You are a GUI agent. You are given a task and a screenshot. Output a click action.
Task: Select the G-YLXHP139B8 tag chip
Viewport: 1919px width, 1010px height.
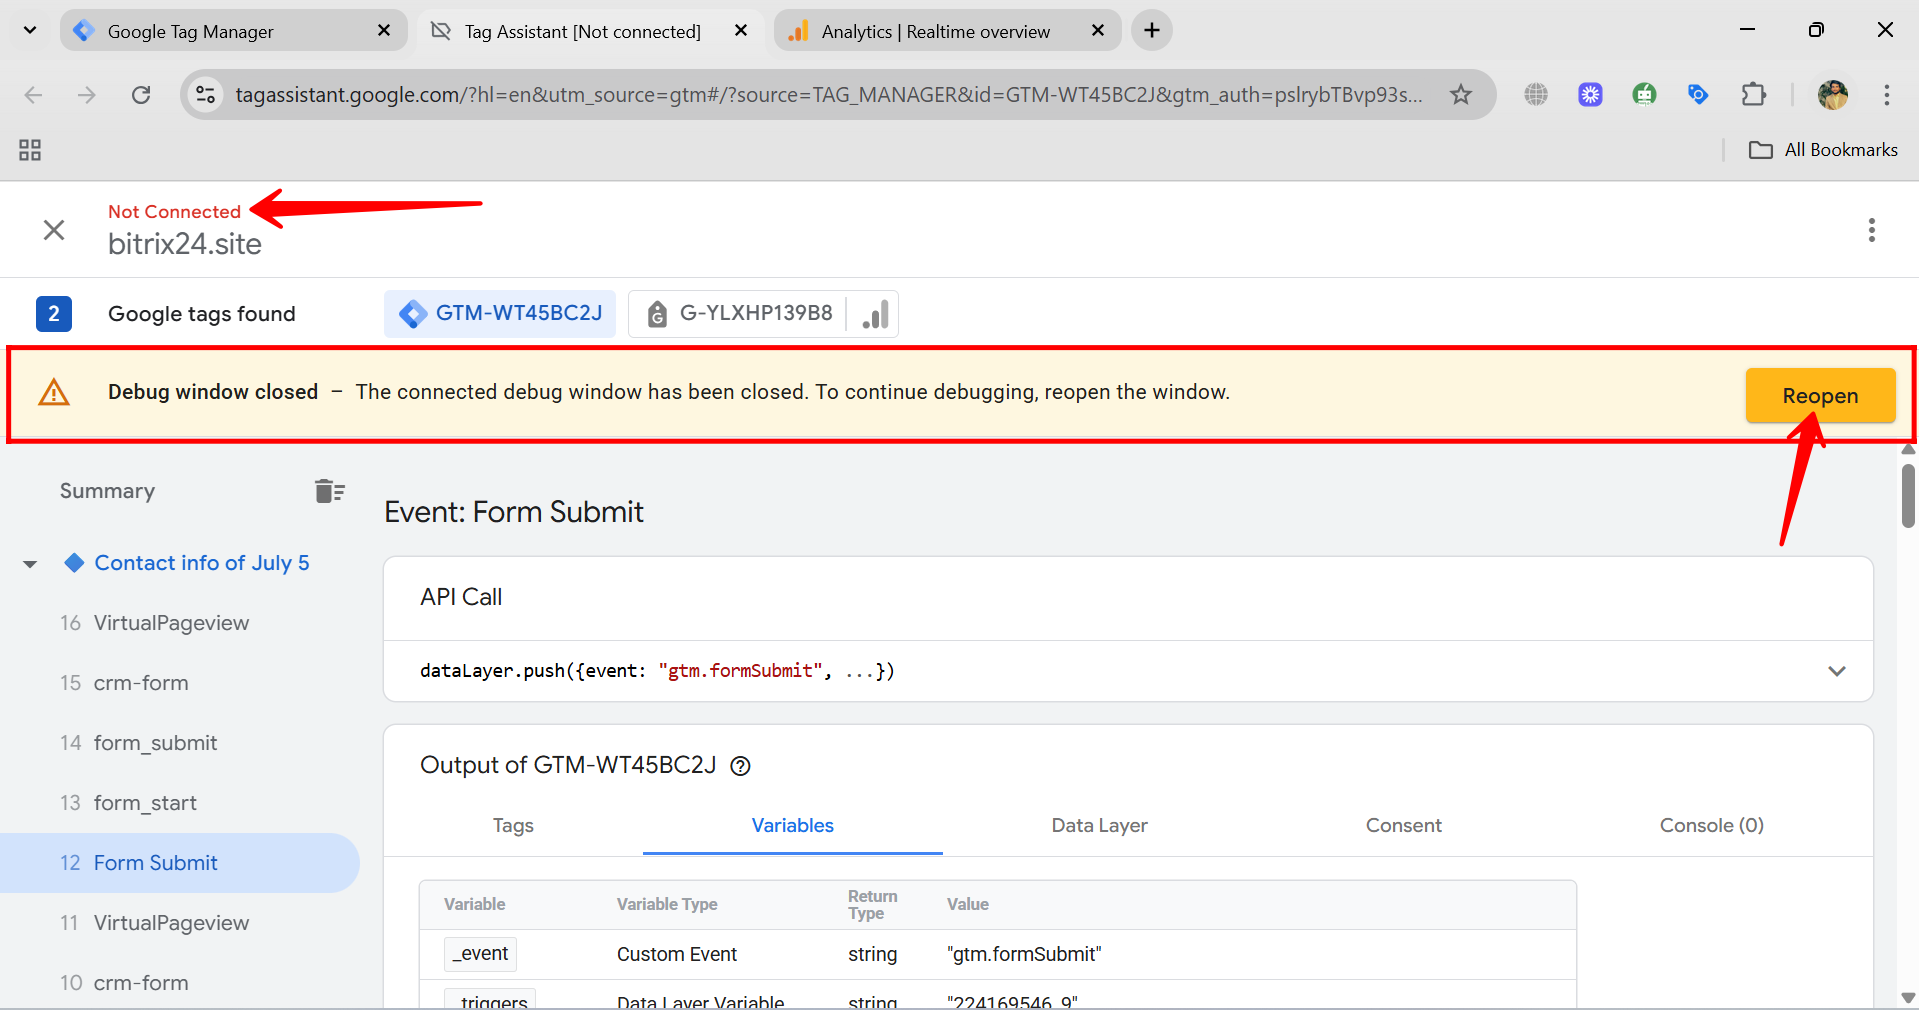click(x=739, y=313)
